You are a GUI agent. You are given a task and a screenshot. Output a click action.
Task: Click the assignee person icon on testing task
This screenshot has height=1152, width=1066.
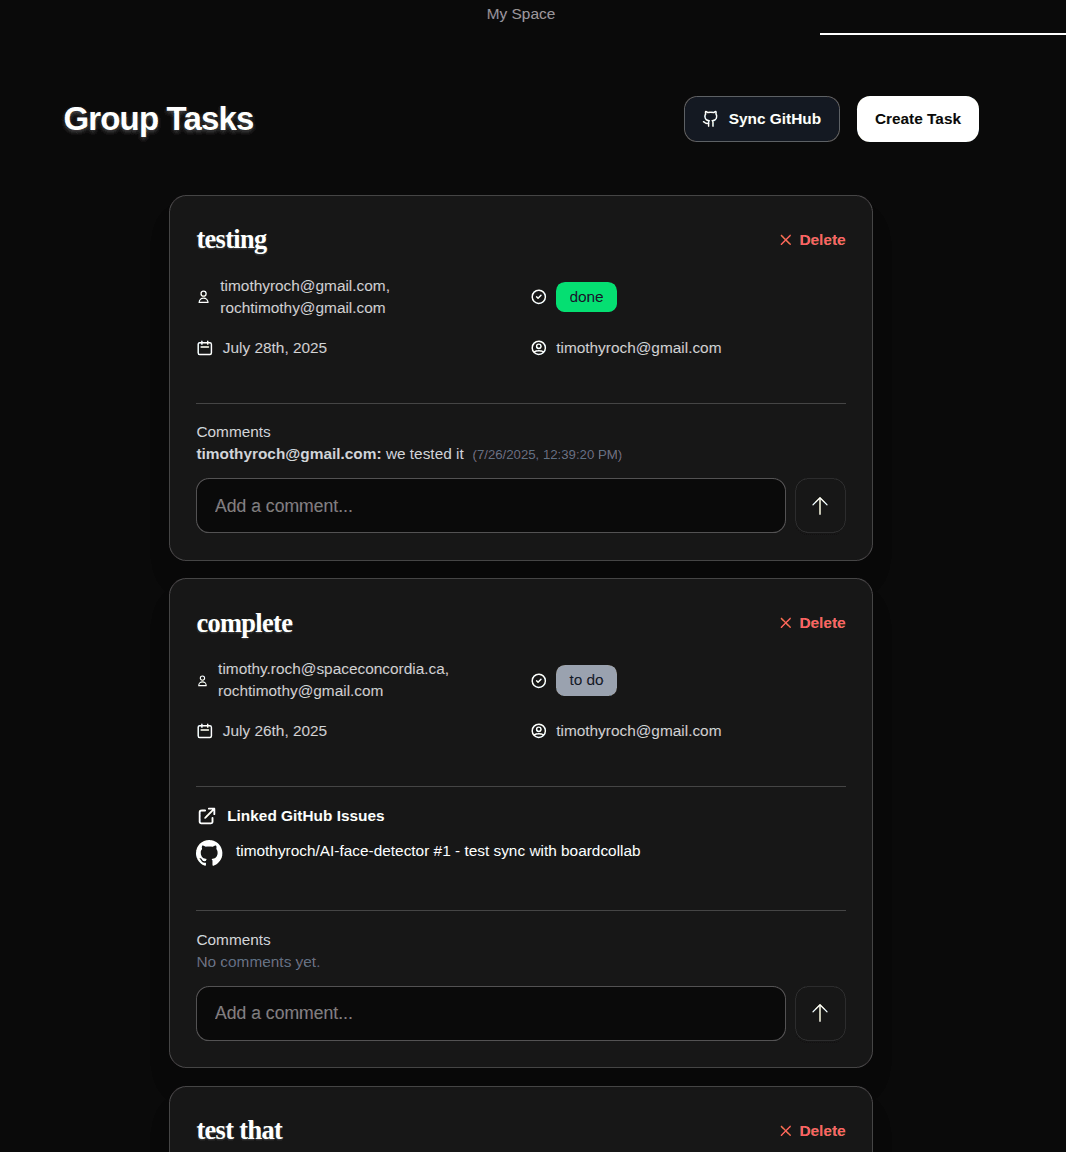204,296
